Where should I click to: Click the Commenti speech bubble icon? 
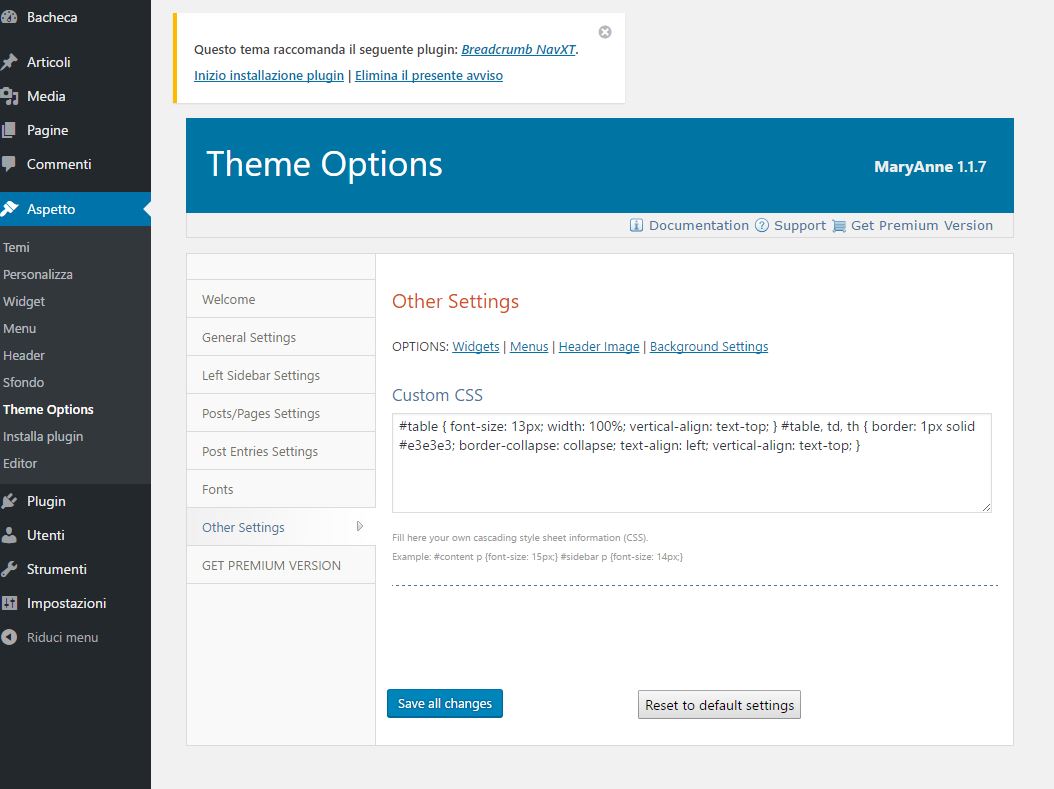click(9, 164)
